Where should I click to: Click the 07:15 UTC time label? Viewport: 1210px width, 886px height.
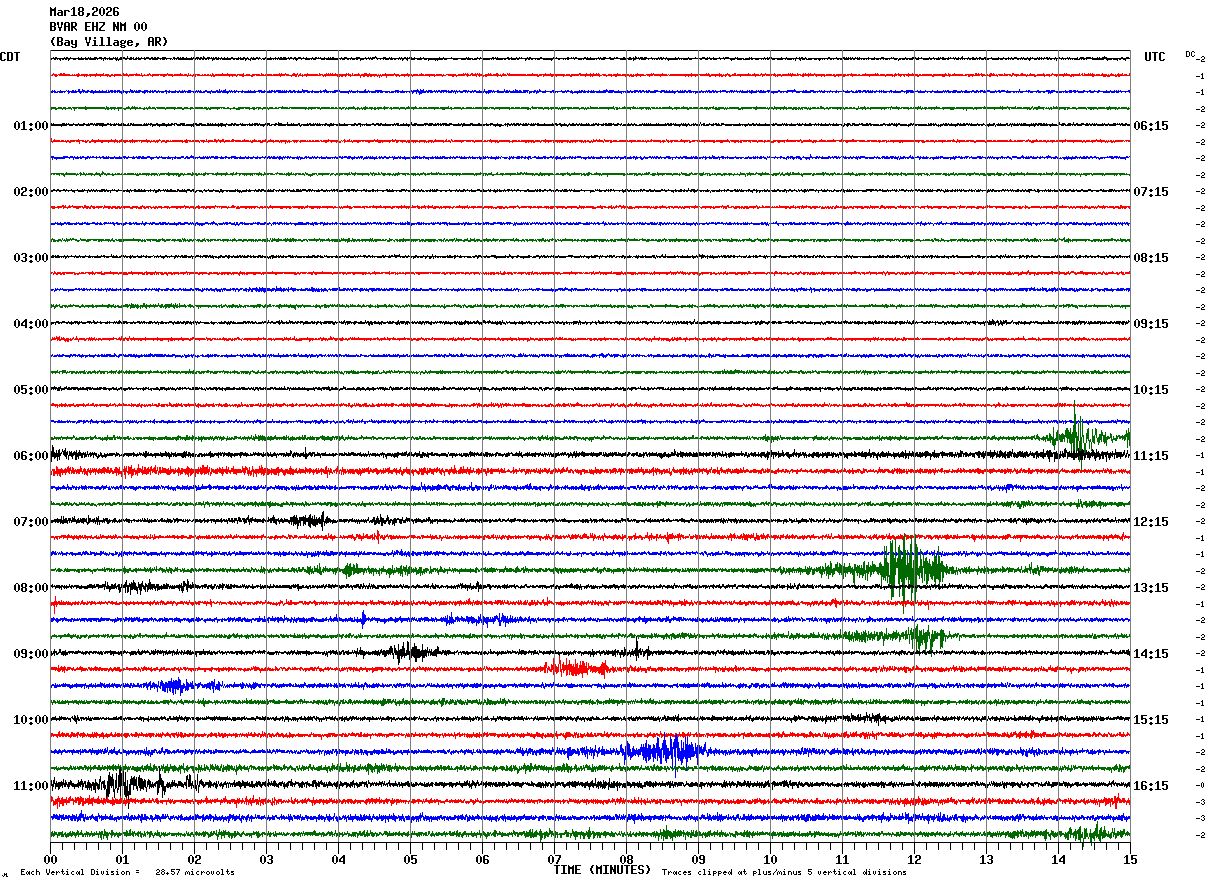1151,192
